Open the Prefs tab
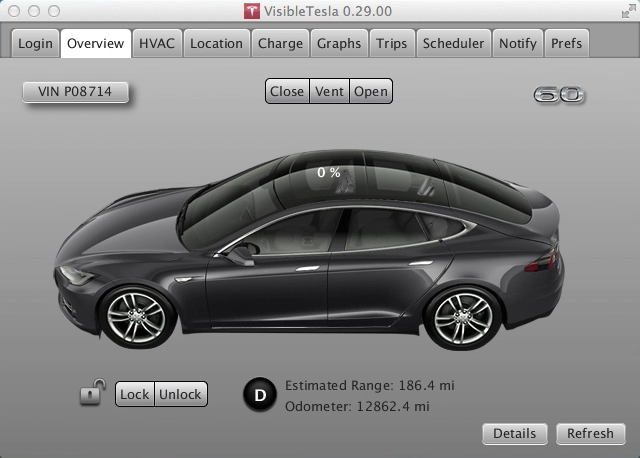The image size is (640, 458). point(567,43)
